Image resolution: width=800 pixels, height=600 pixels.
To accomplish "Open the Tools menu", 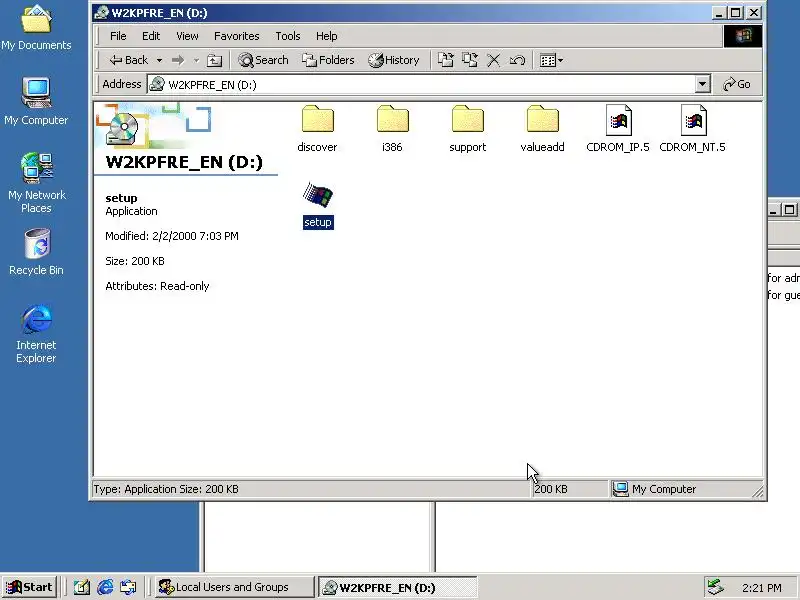I will [288, 36].
